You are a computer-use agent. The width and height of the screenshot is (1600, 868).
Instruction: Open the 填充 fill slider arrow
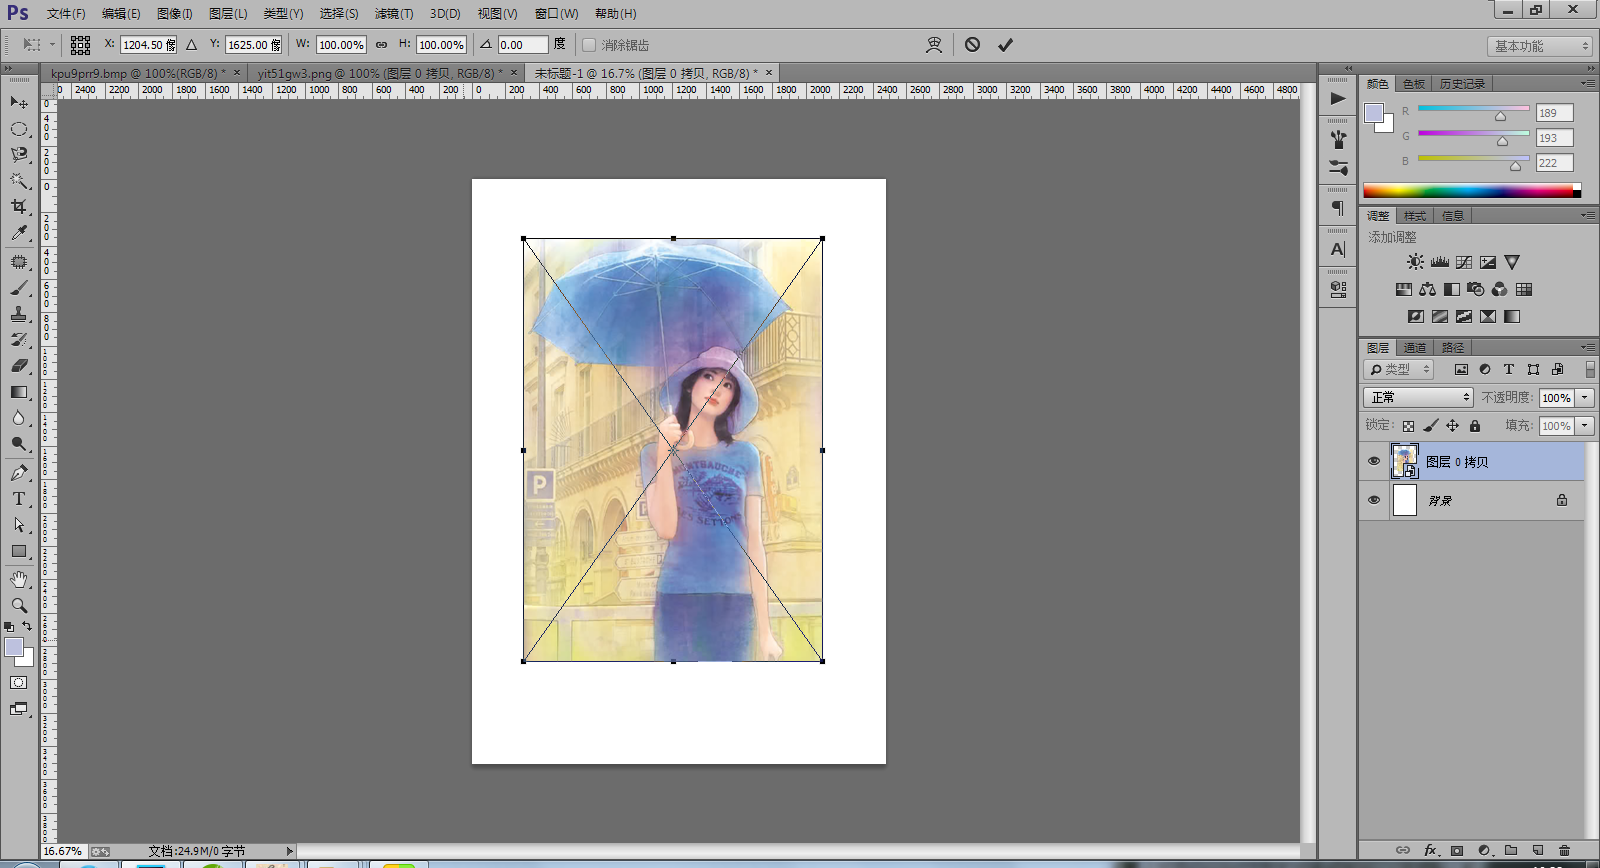[1585, 426]
